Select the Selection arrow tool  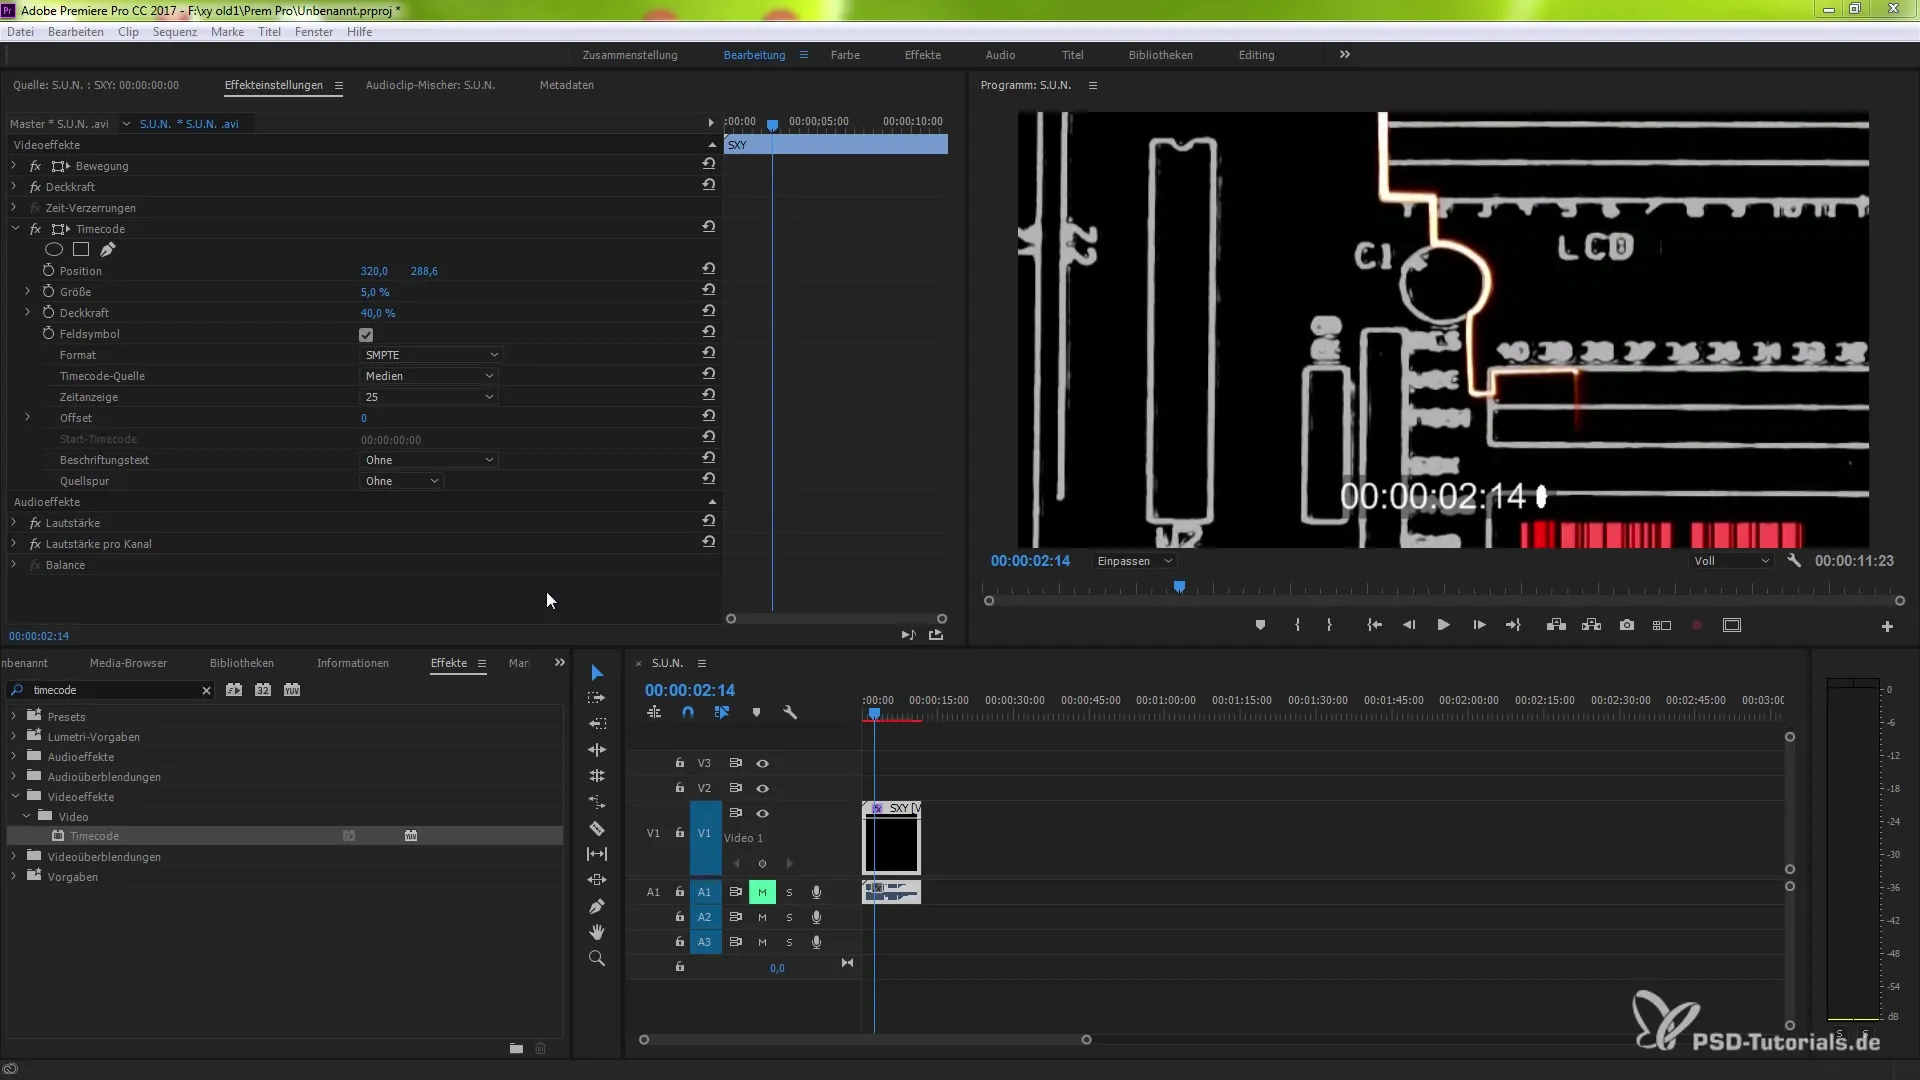coord(597,672)
